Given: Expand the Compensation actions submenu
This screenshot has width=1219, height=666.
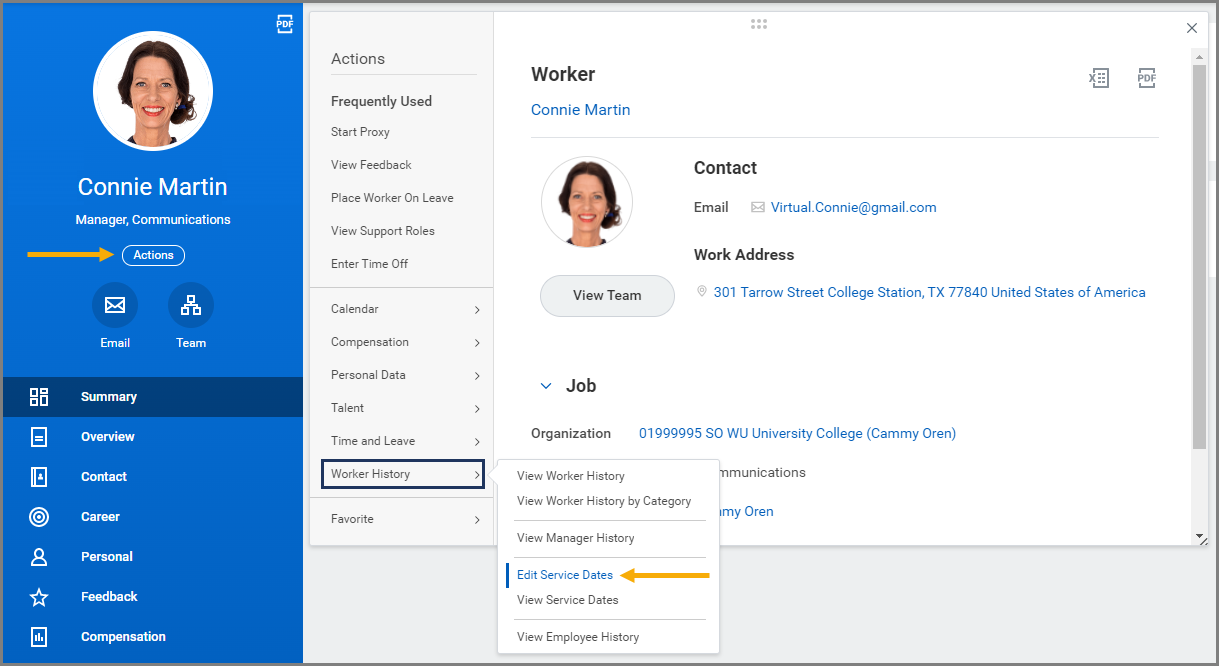Looking at the screenshot, I should pyautogui.click(x=405, y=343).
